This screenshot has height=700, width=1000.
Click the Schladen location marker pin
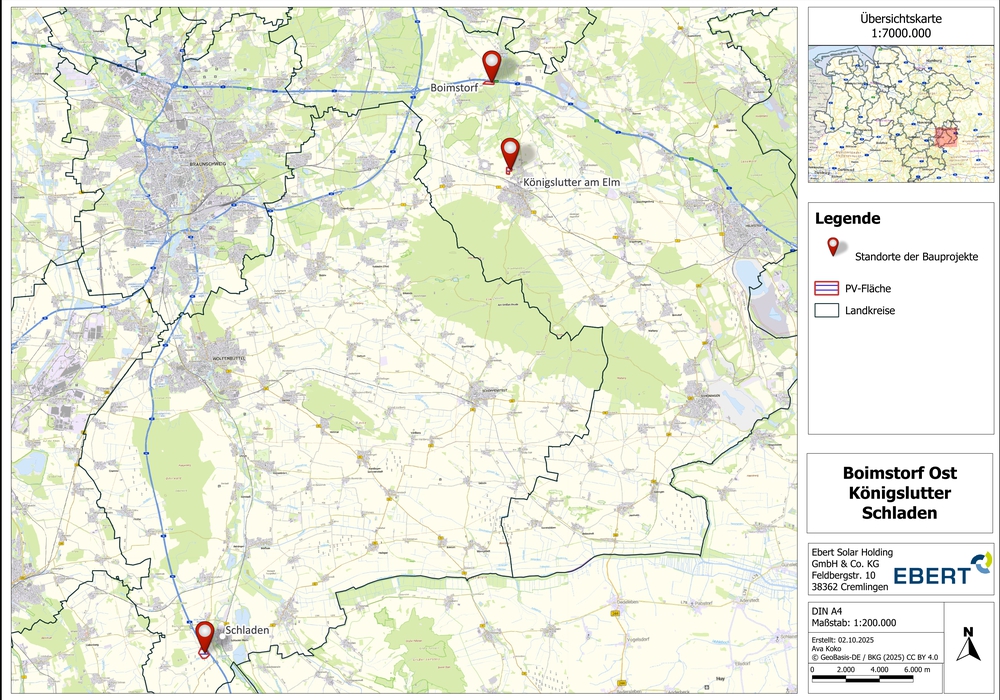[205, 635]
